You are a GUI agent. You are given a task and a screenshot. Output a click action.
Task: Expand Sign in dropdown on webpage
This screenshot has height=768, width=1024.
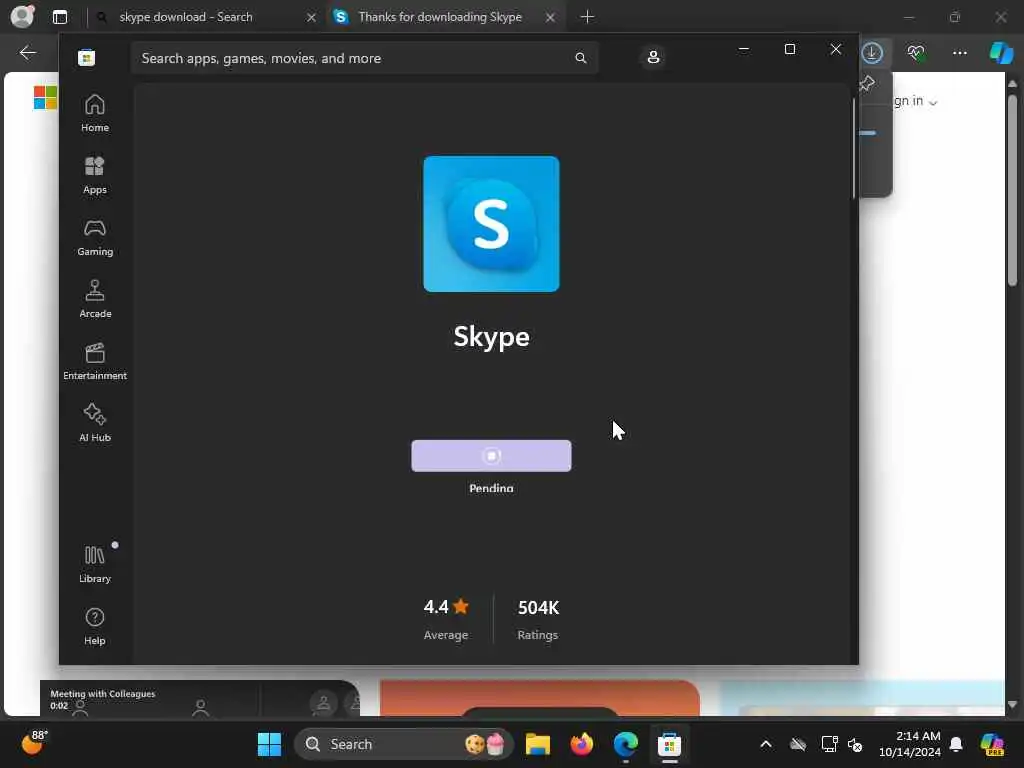tap(915, 101)
